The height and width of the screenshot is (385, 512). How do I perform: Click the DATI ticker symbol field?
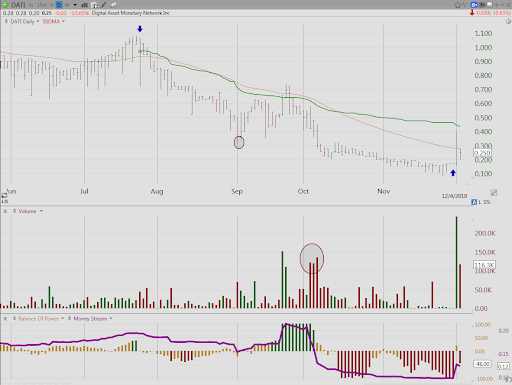18,5
